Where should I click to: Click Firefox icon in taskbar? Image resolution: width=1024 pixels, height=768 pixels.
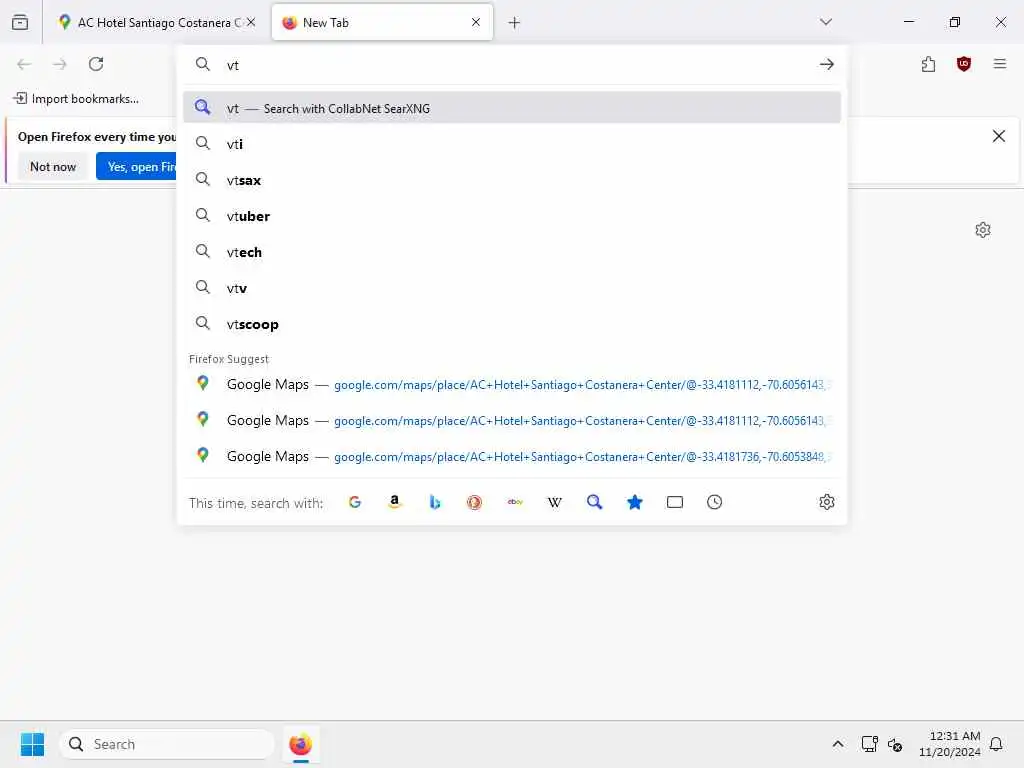coord(300,744)
